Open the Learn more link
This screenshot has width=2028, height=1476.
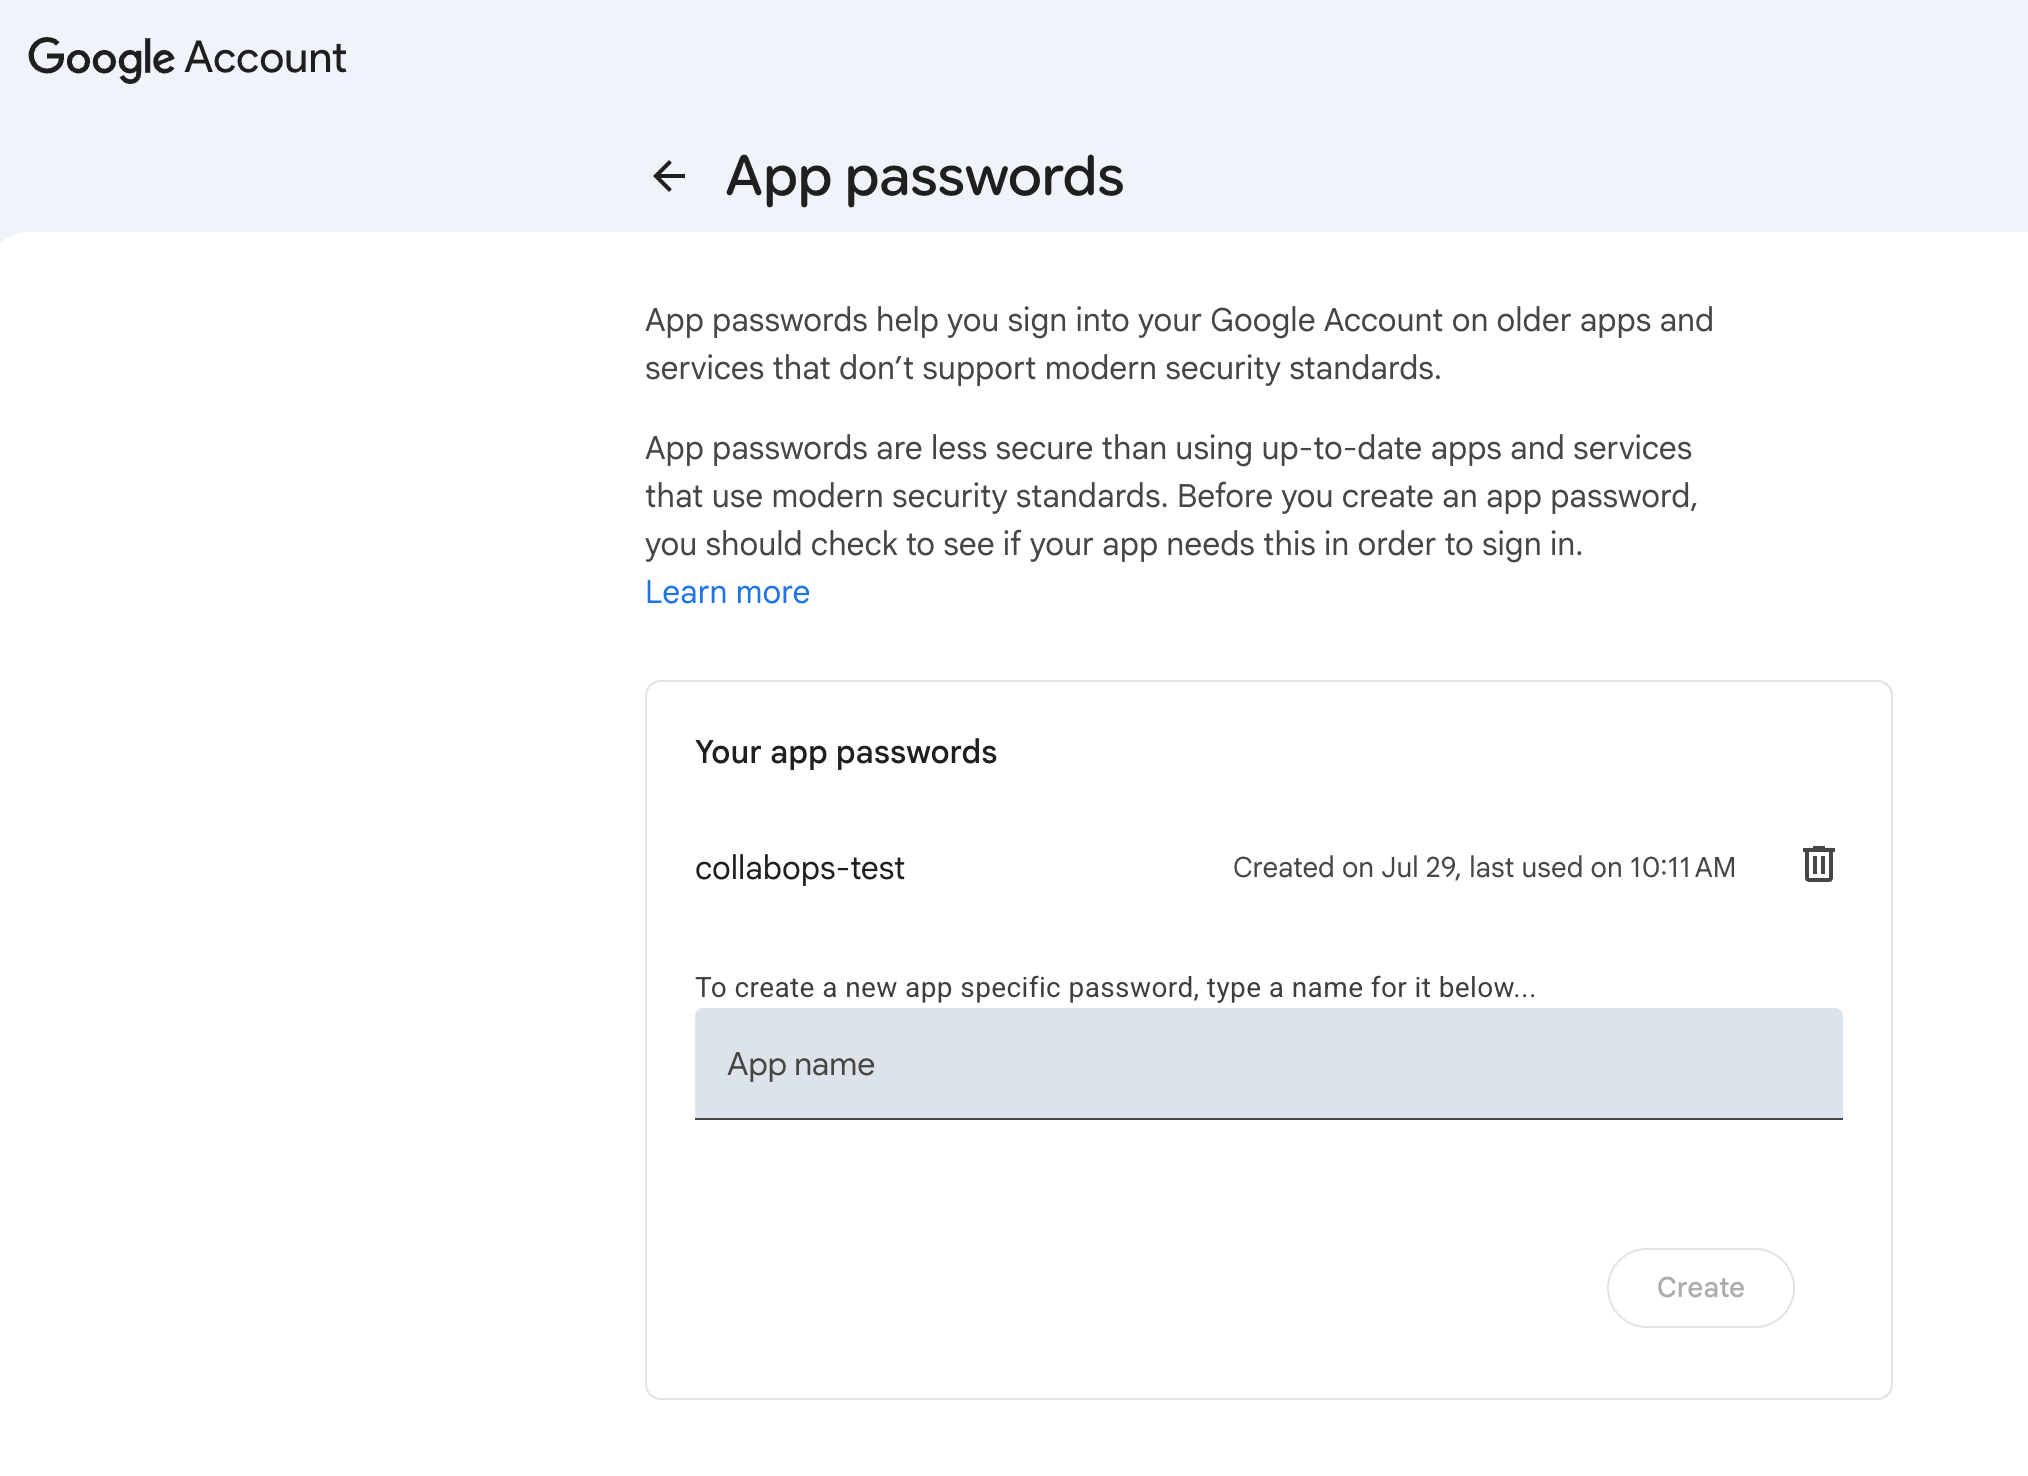[727, 592]
